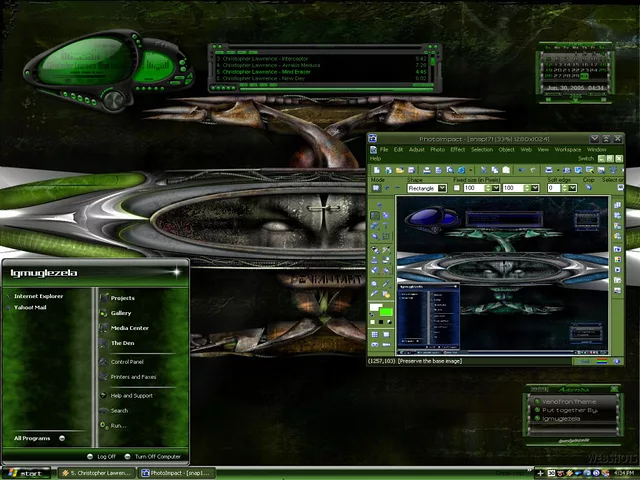Click the Paste clipboard icon in PhotoImpact
This screenshot has height=480, width=640.
coord(506,170)
